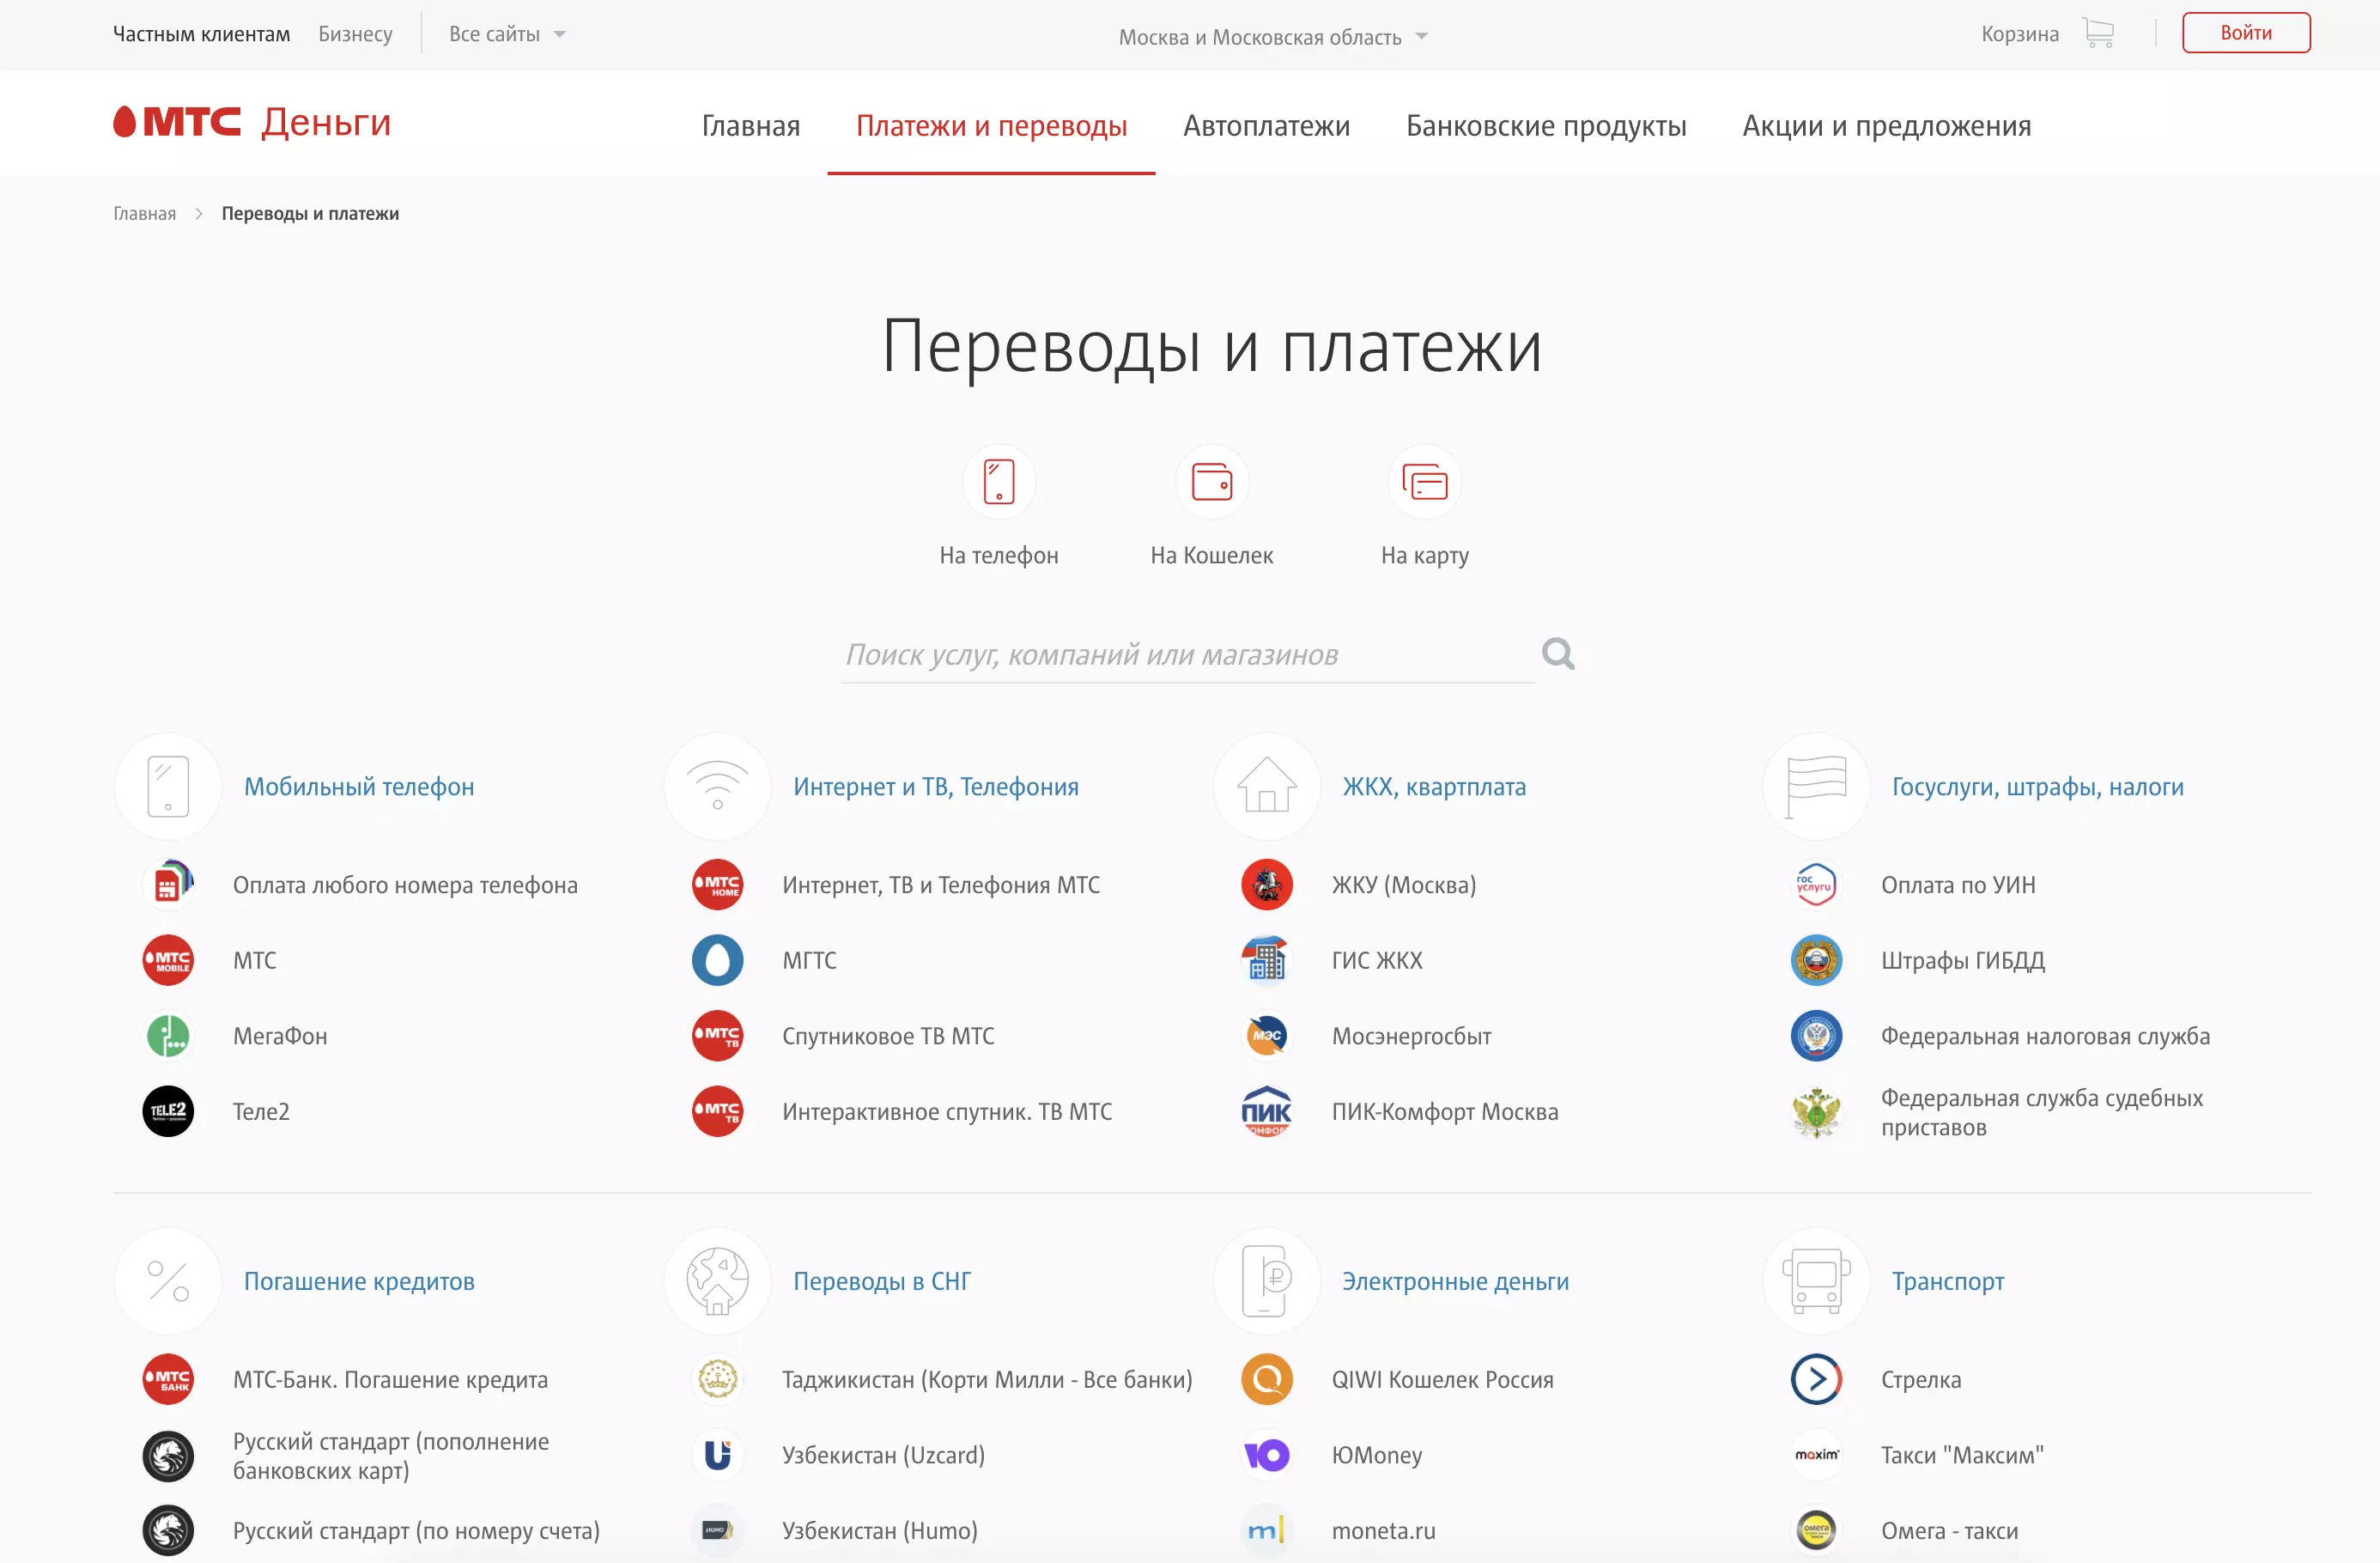The height and width of the screenshot is (1563, 2380).
Task: Open the Москва и Московская область region selector
Action: tap(1273, 37)
